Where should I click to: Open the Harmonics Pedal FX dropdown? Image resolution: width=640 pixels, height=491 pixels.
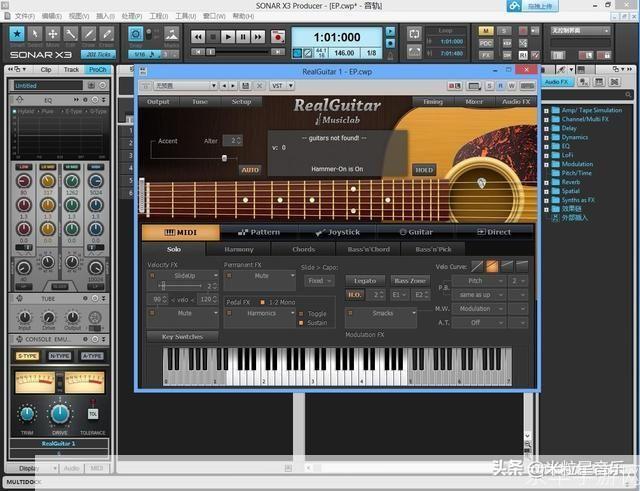tap(264, 313)
